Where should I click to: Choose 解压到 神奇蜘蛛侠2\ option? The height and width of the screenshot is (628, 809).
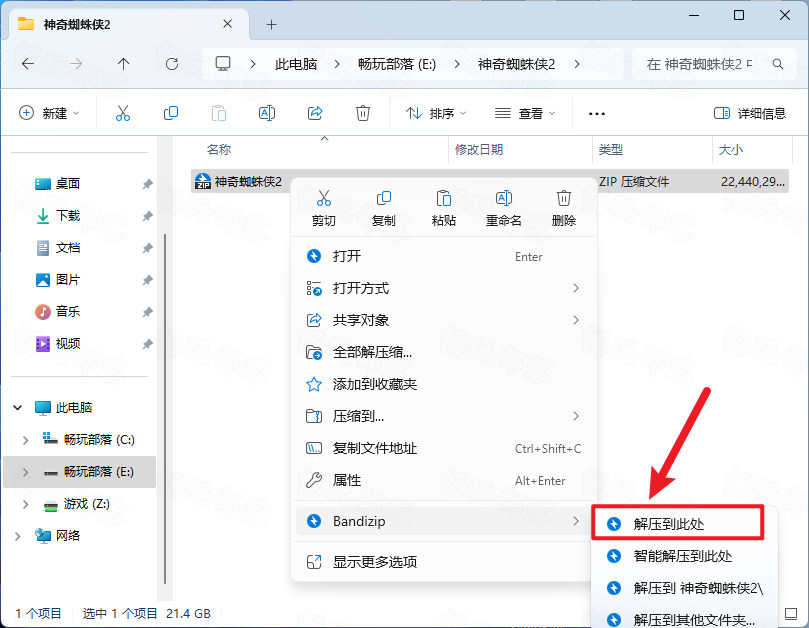pos(684,588)
